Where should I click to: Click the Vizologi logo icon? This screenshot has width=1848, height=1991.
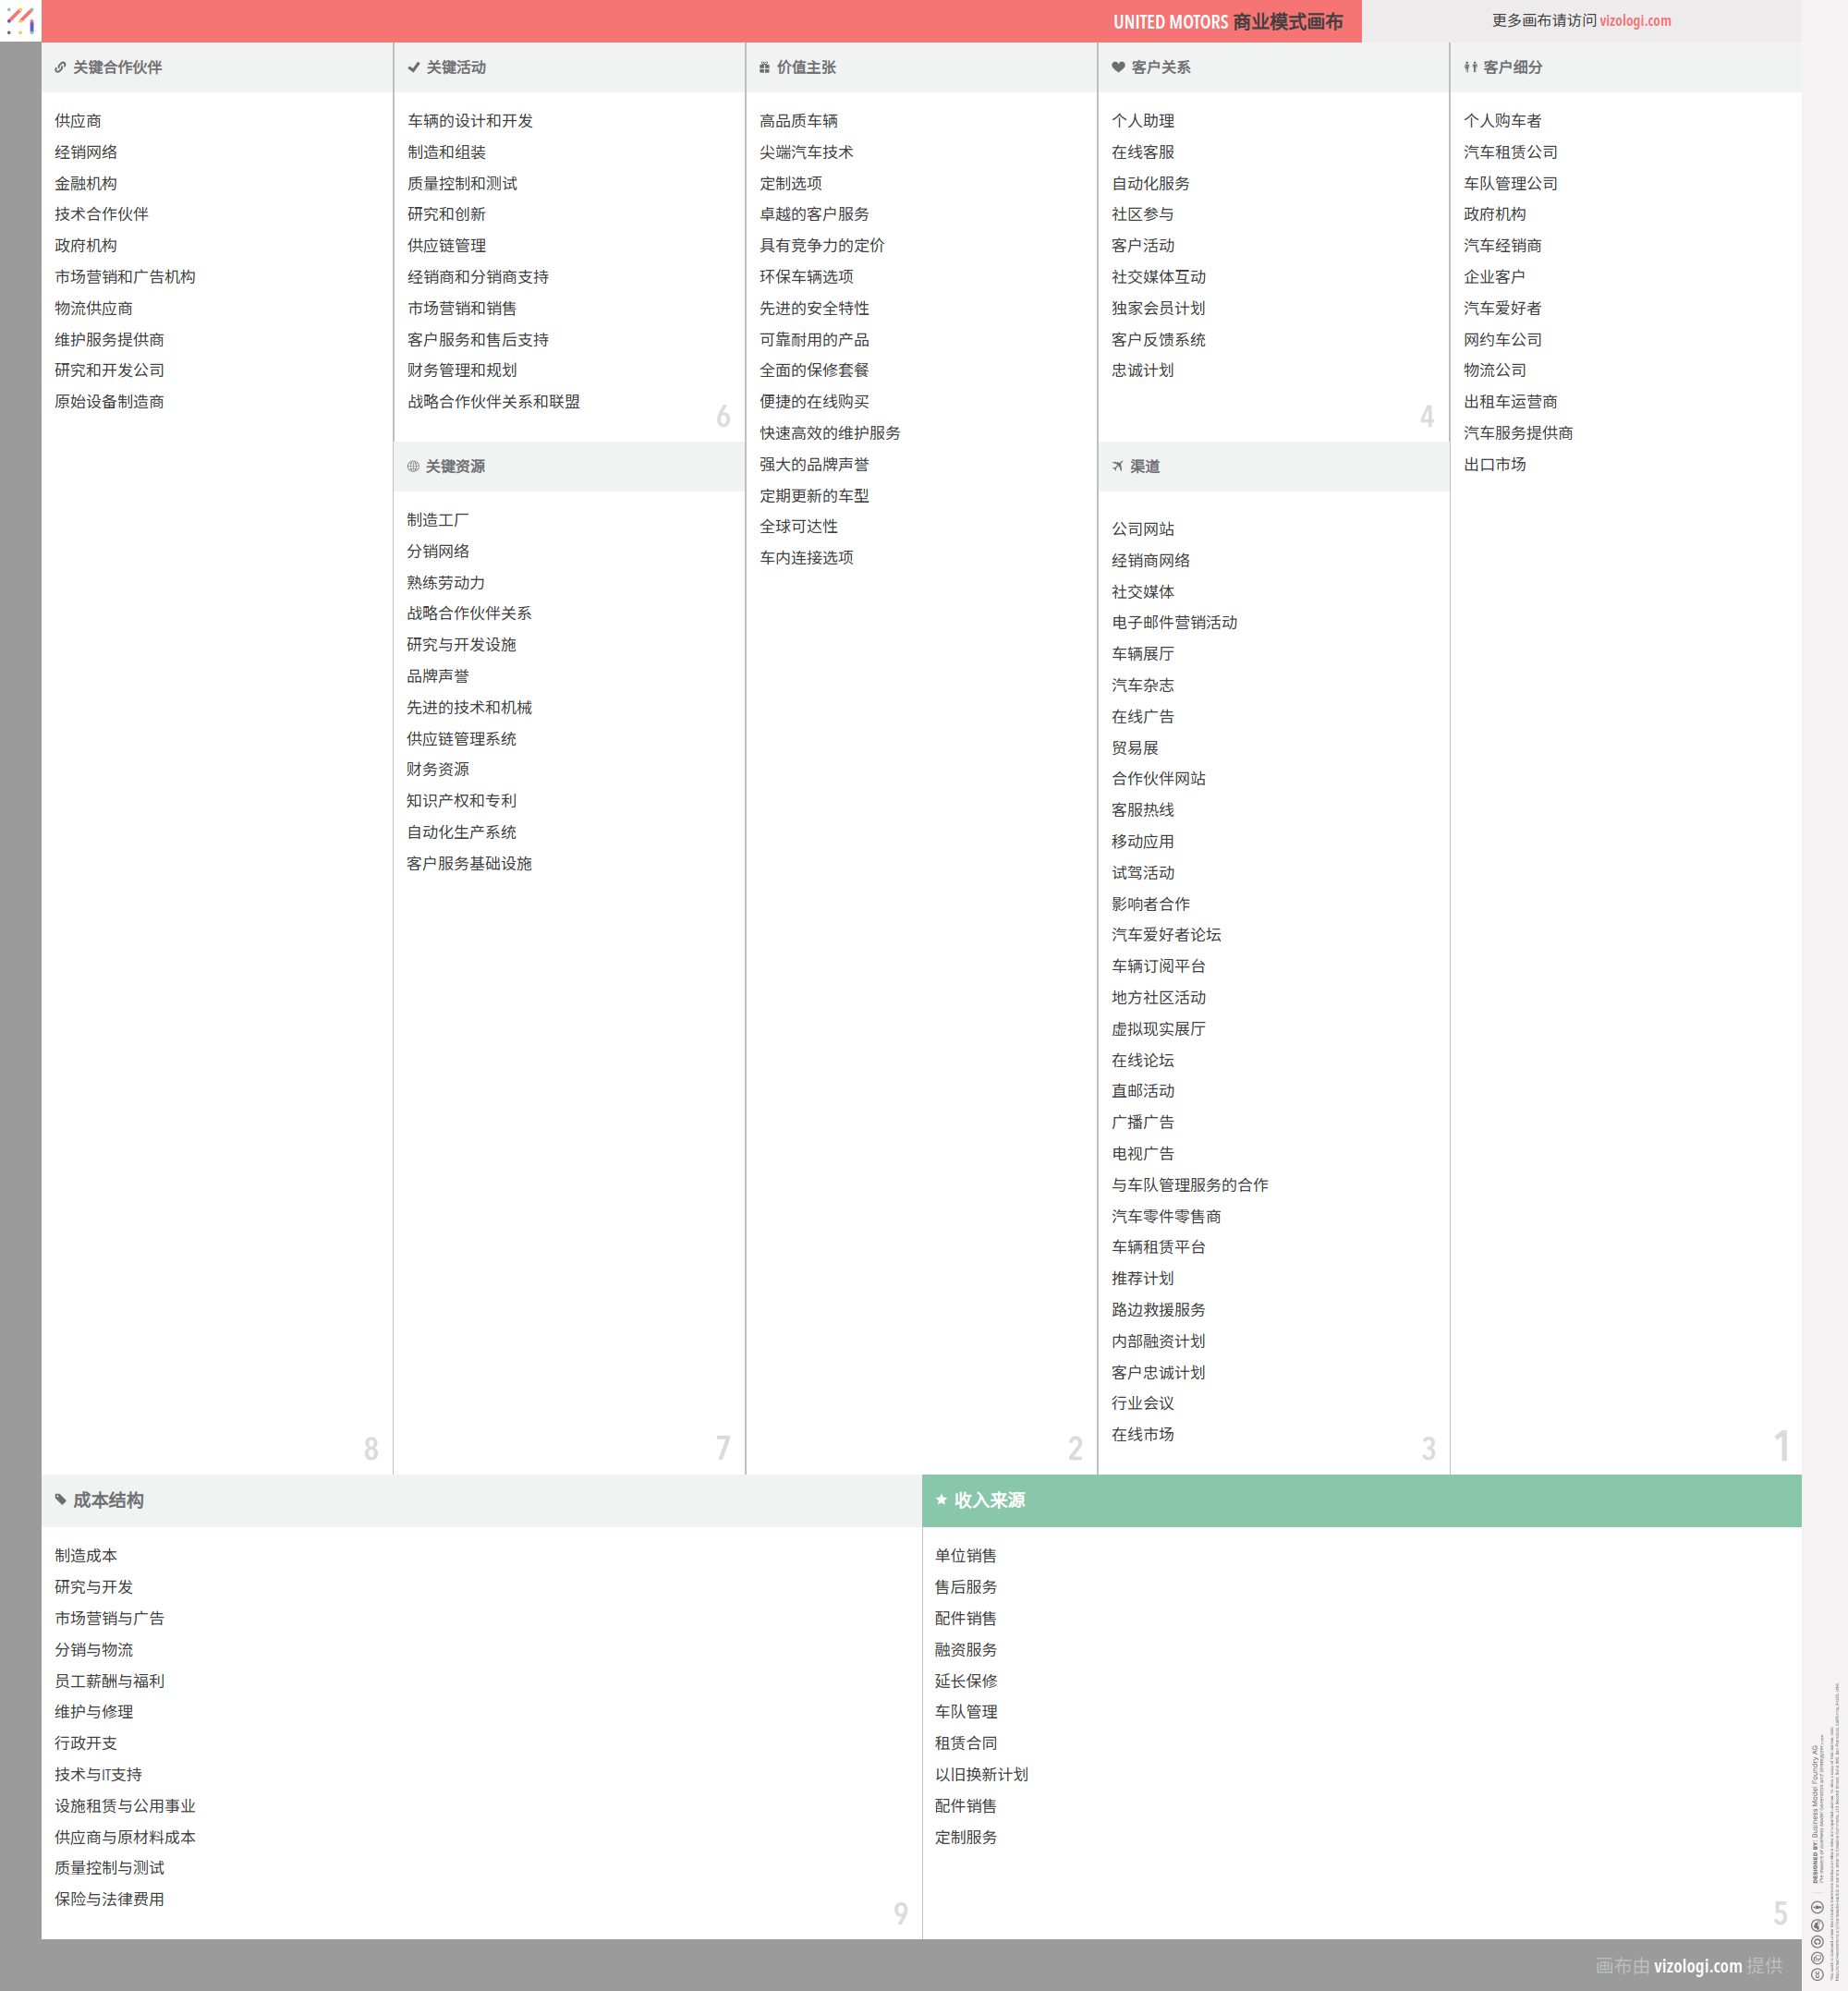20,20
